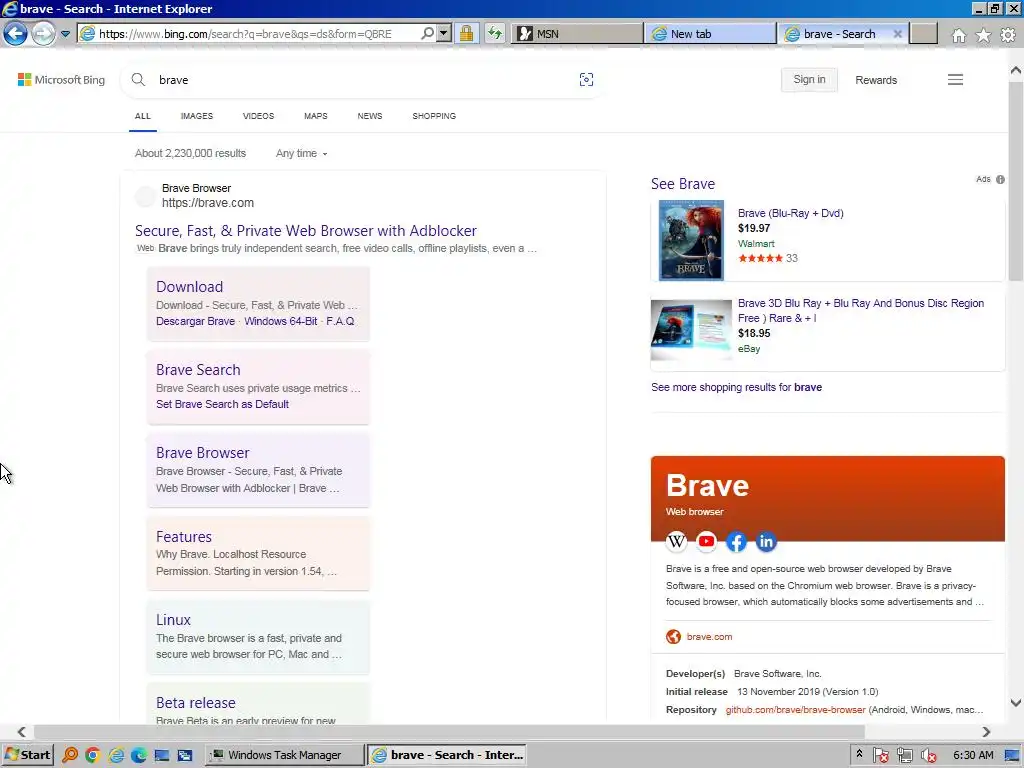Click the vertical scrollbar down arrow
Image resolution: width=1024 pixels, height=768 pixels.
tap(1016, 703)
